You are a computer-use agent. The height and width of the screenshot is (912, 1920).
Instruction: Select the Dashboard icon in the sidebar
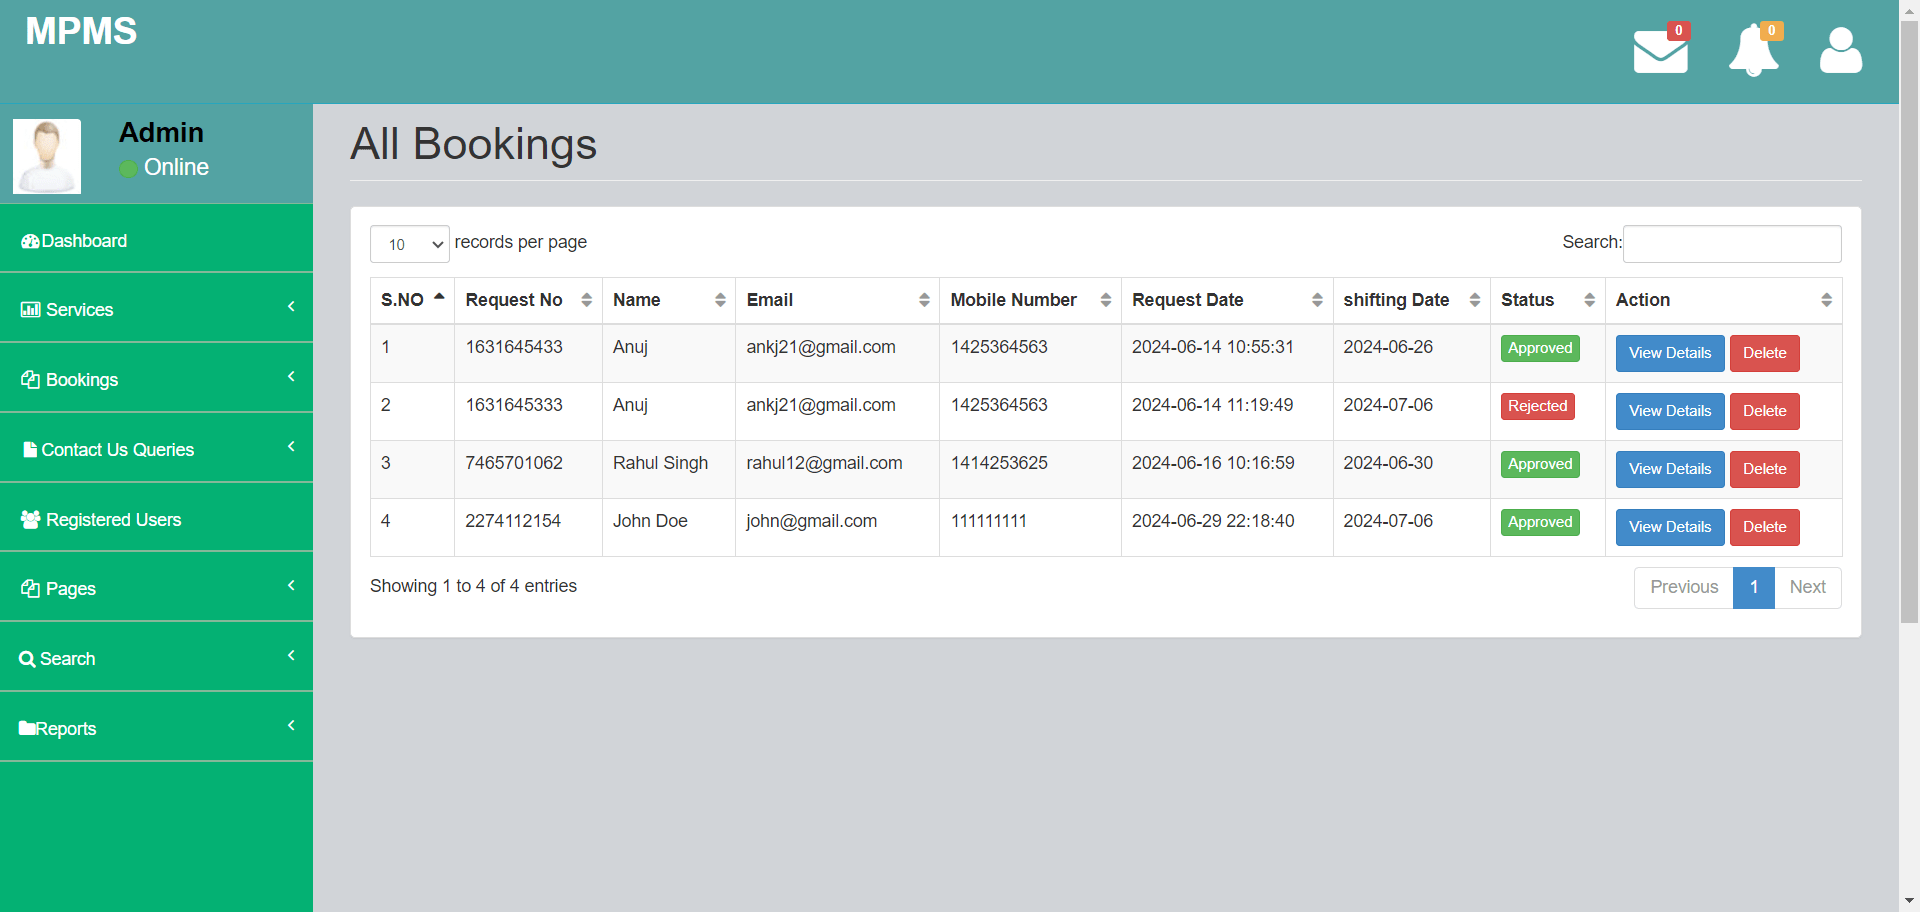point(29,240)
